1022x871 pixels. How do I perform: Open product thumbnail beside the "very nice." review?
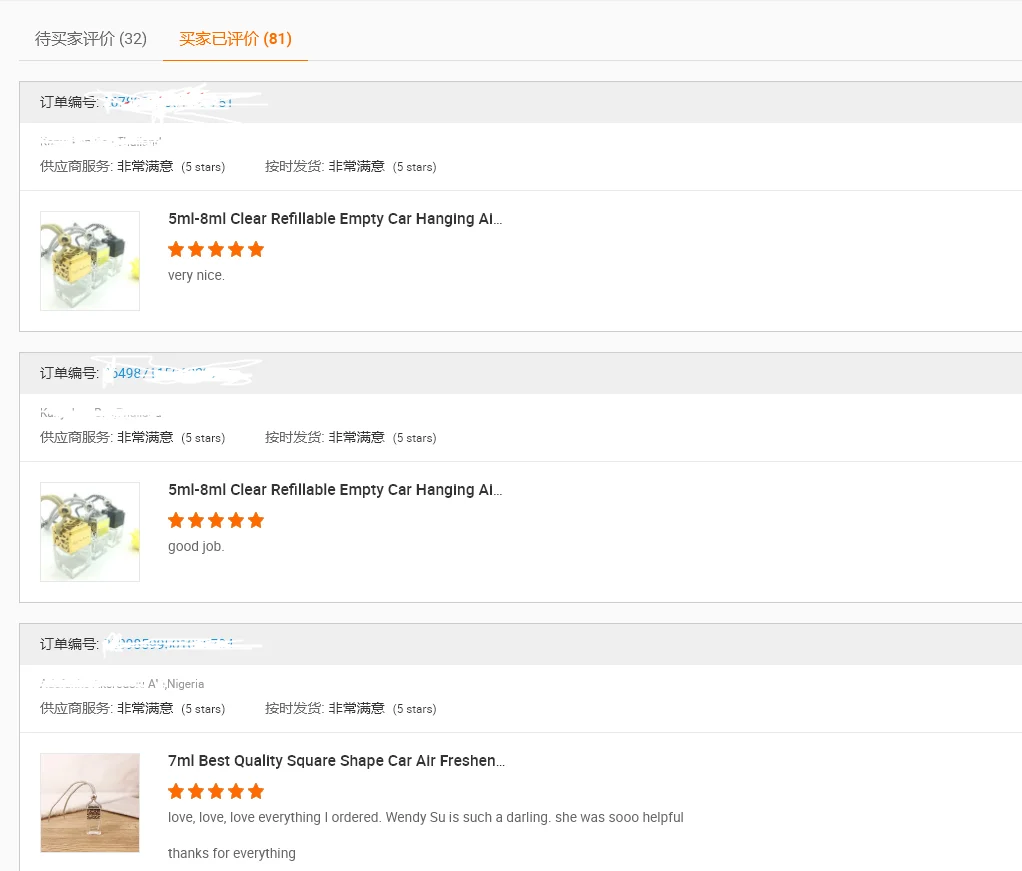point(90,260)
